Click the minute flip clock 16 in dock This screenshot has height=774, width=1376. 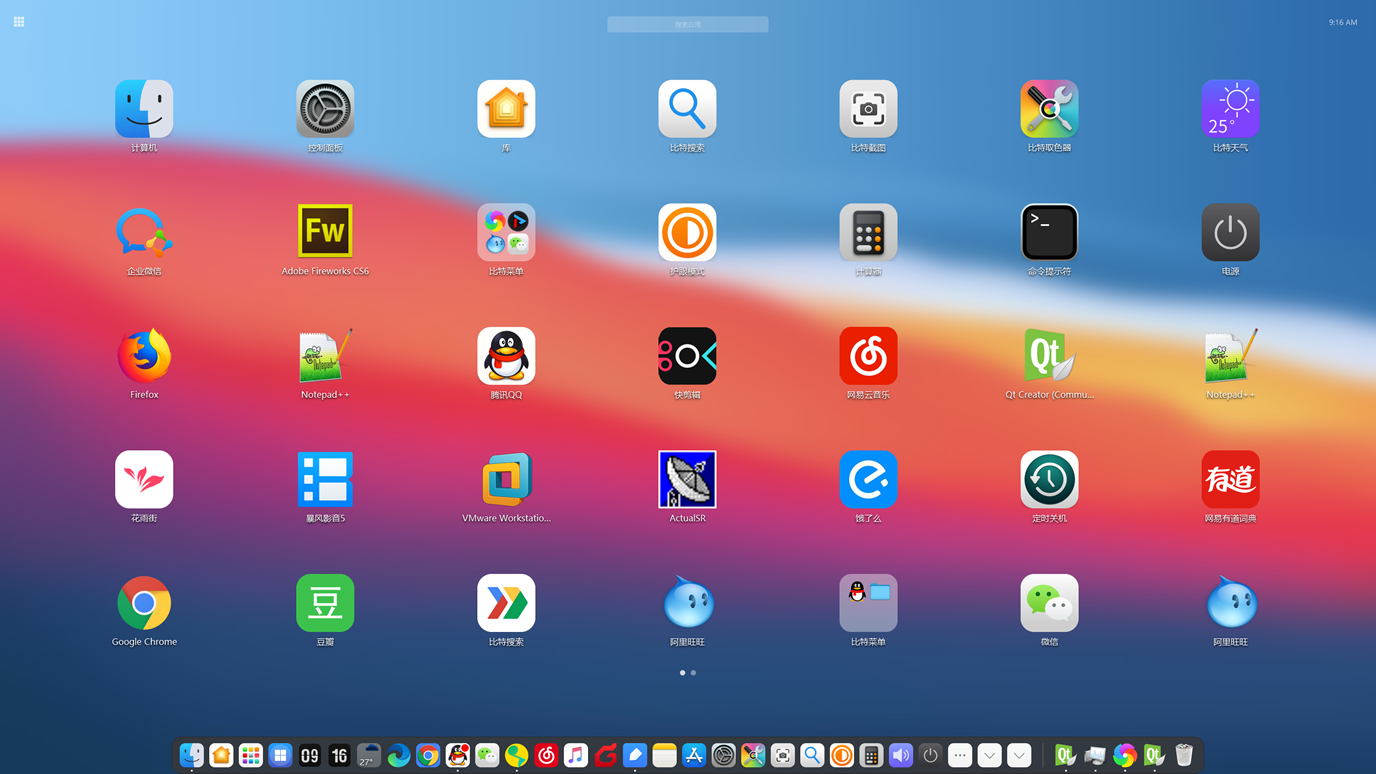click(x=339, y=756)
